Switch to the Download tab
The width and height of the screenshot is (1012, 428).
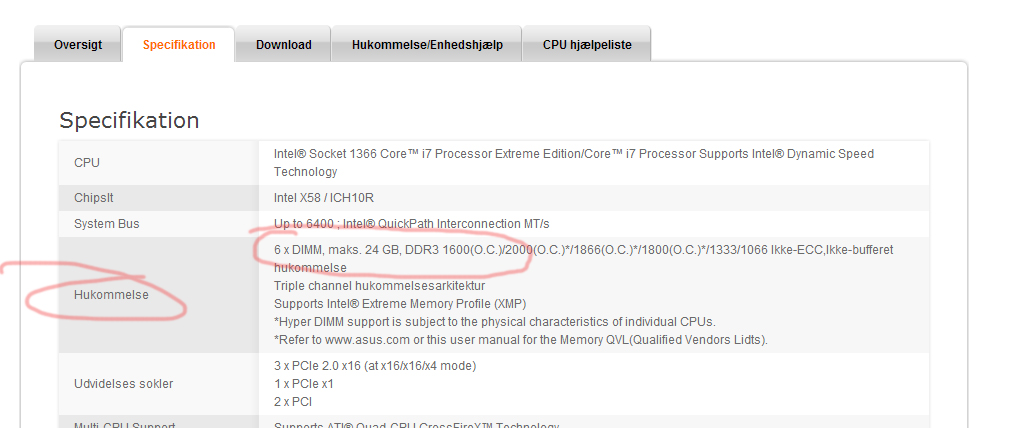click(283, 45)
